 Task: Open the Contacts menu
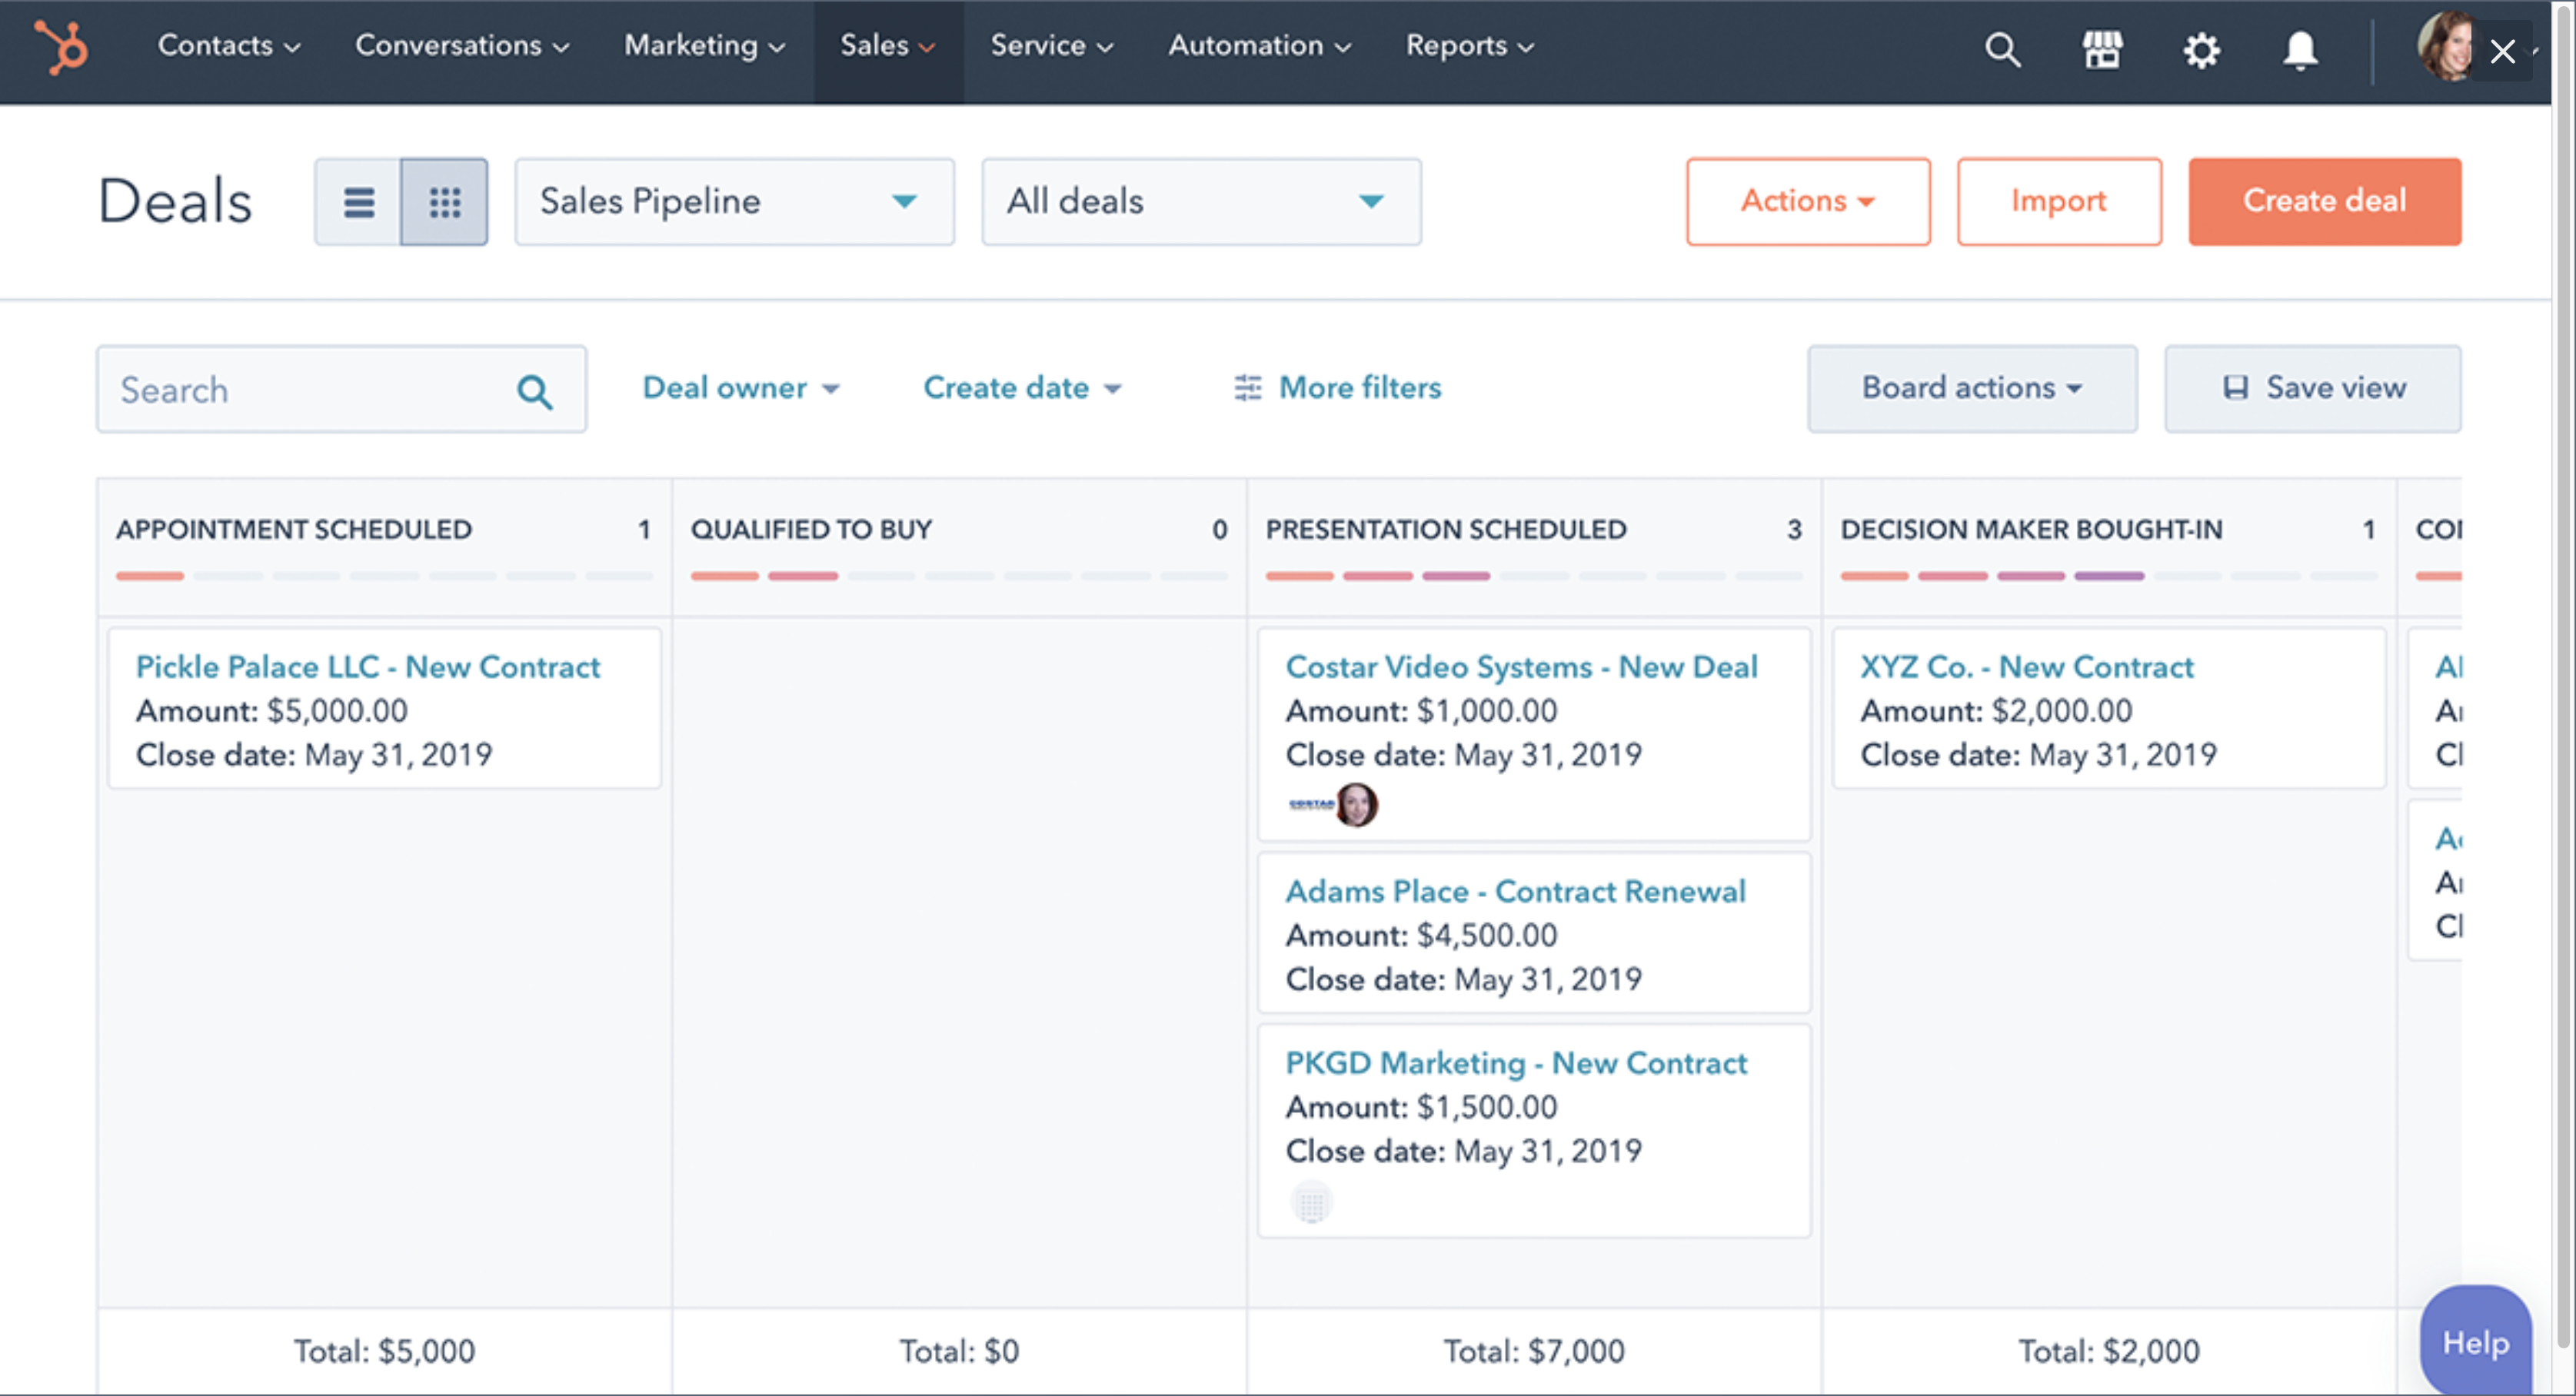click(228, 46)
